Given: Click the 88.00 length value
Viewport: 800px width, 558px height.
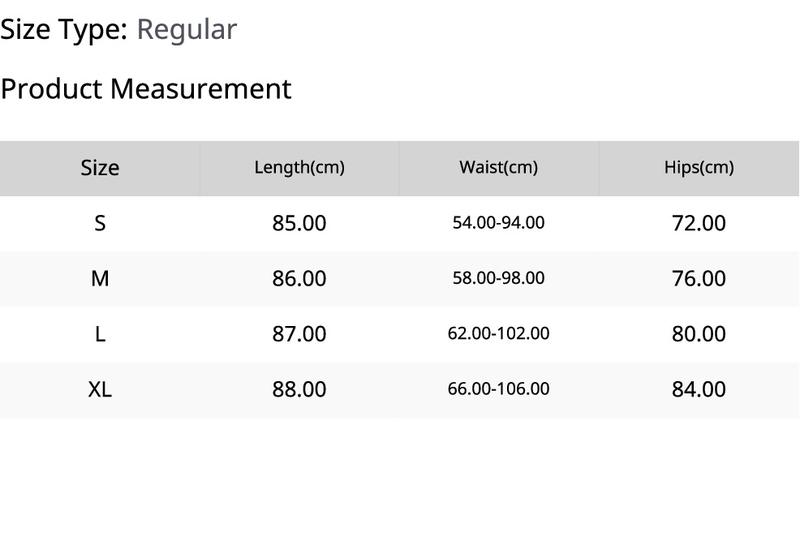Looking at the screenshot, I should (299, 390).
